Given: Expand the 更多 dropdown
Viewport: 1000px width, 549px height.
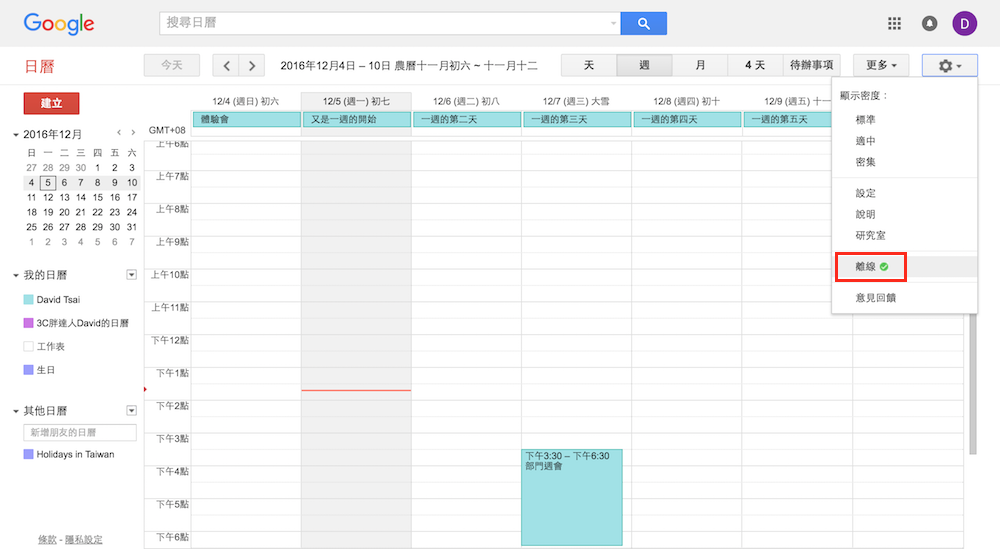Looking at the screenshot, I should tap(881, 66).
